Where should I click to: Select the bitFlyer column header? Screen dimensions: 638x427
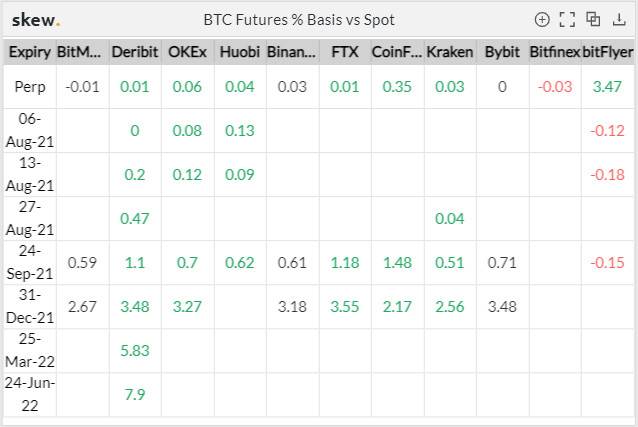pyautogui.click(x=607, y=52)
